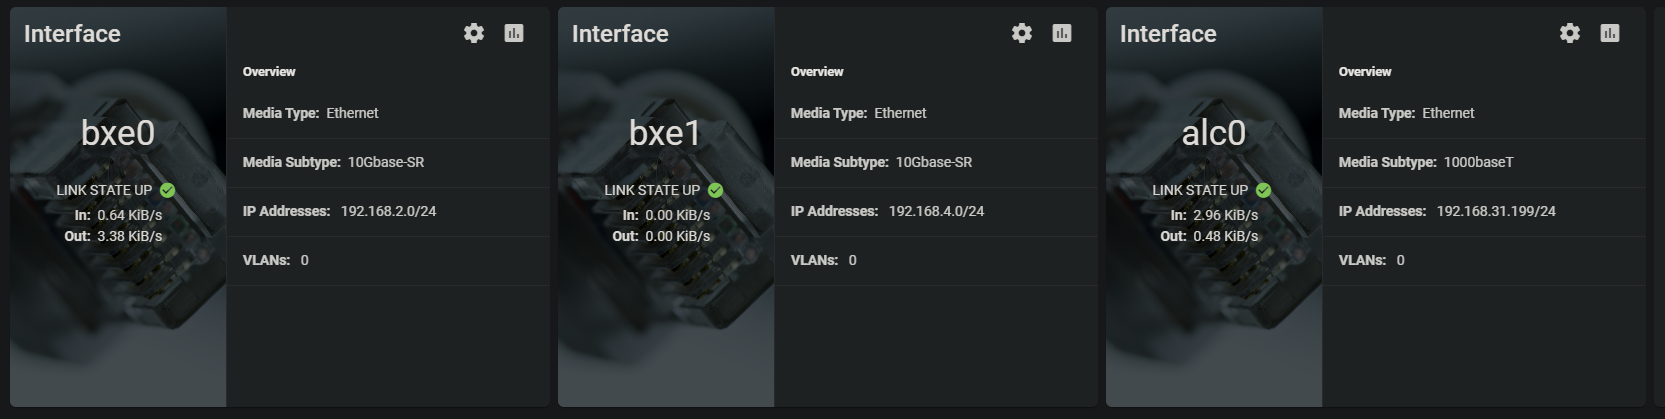This screenshot has height=419, width=1665.
Task: Open reports chart icon for bxe0
Action: pyautogui.click(x=514, y=33)
